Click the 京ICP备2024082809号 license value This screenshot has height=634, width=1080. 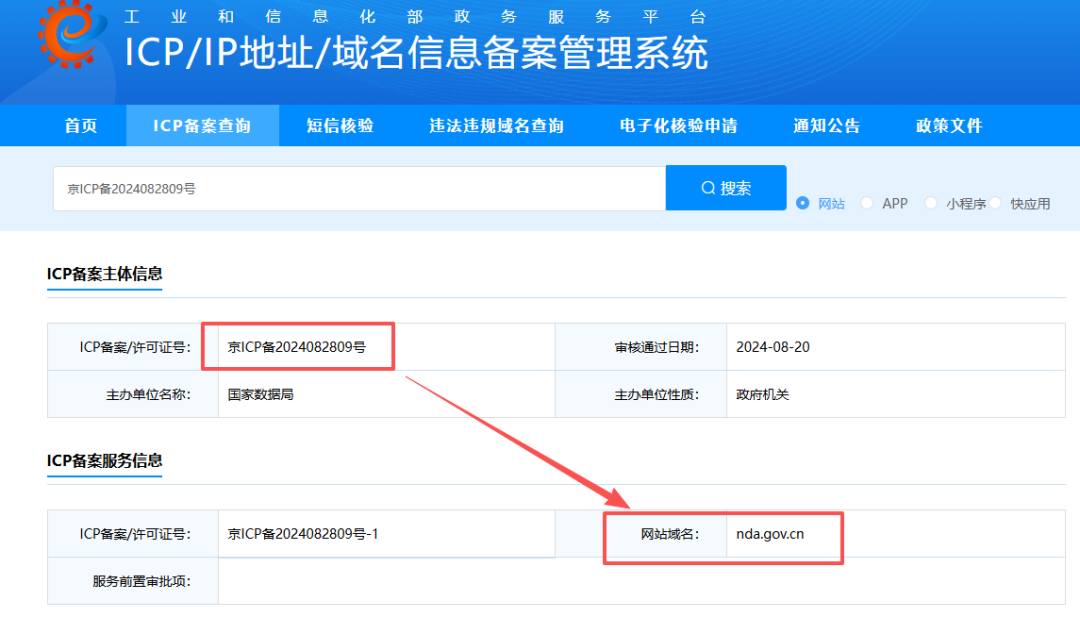point(297,347)
